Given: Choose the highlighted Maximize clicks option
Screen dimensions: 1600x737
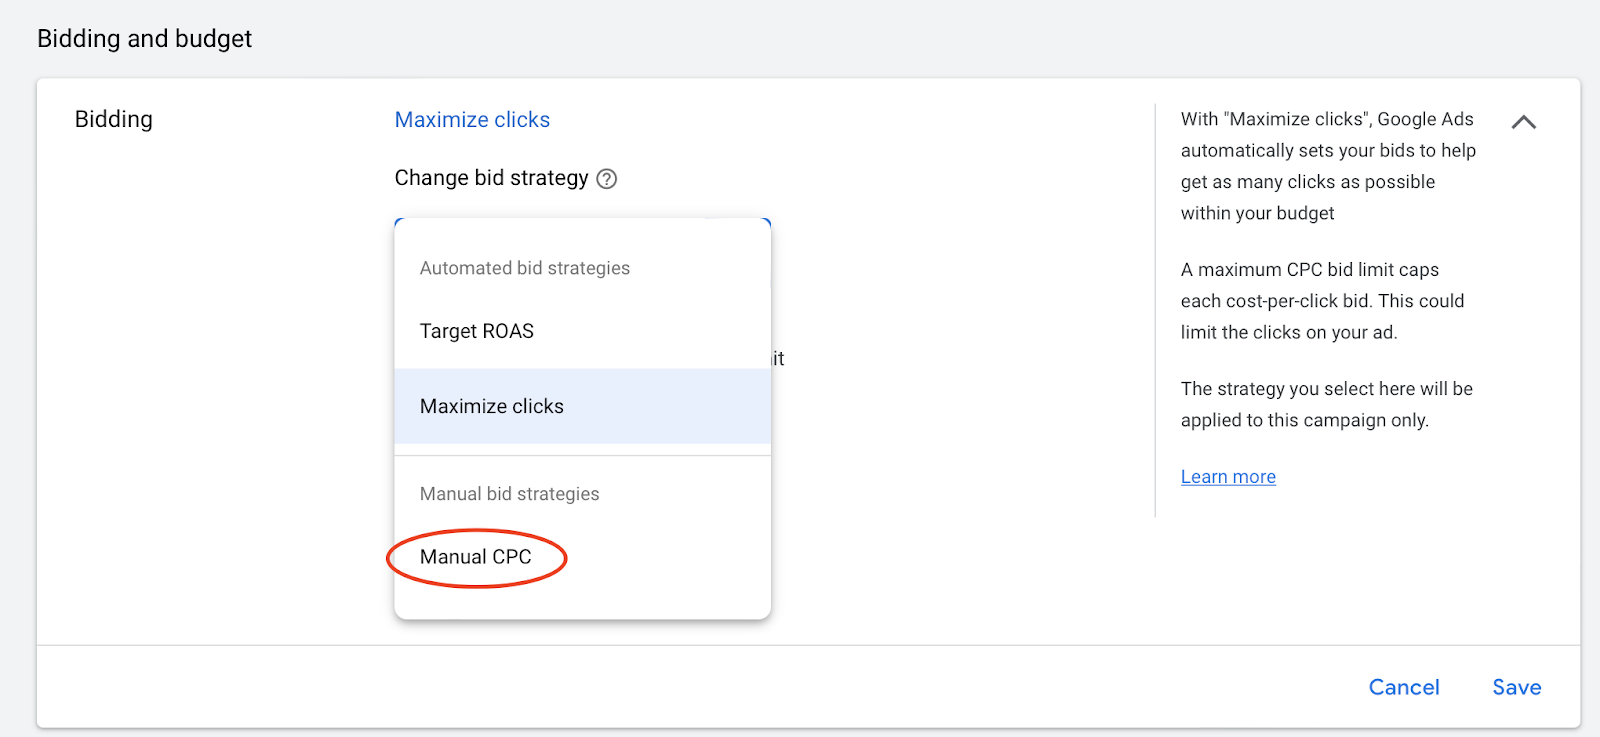Looking at the screenshot, I should pyautogui.click(x=492, y=406).
